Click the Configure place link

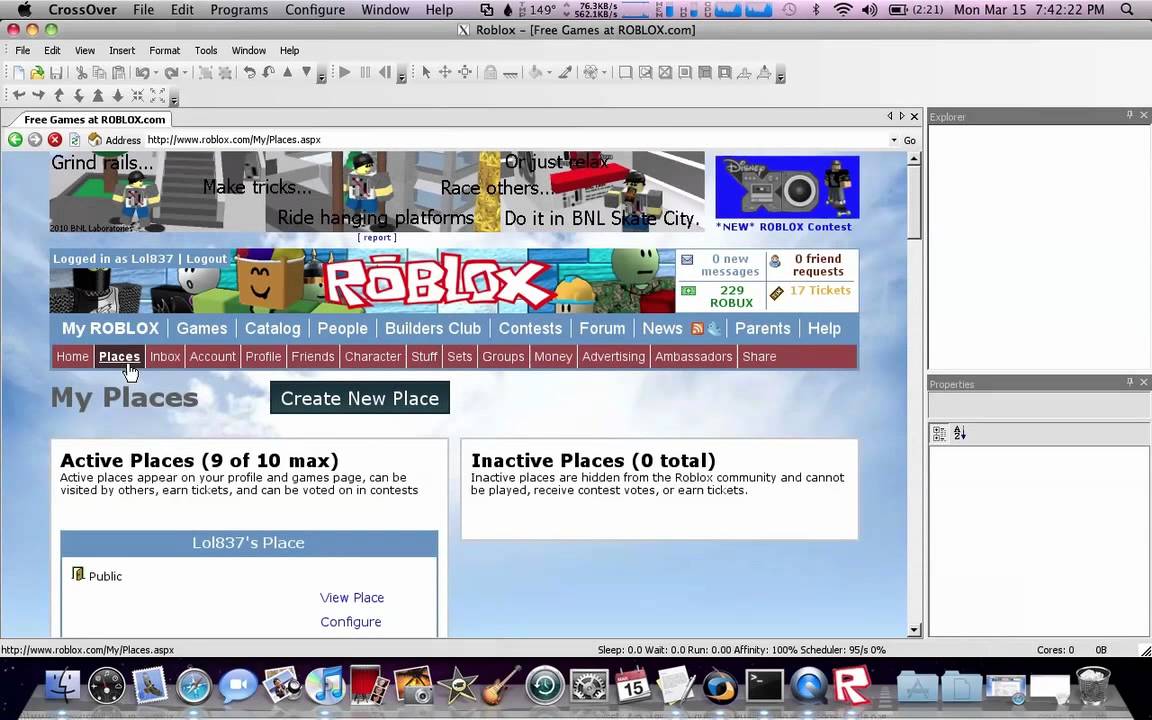pyautogui.click(x=350, y=622)
